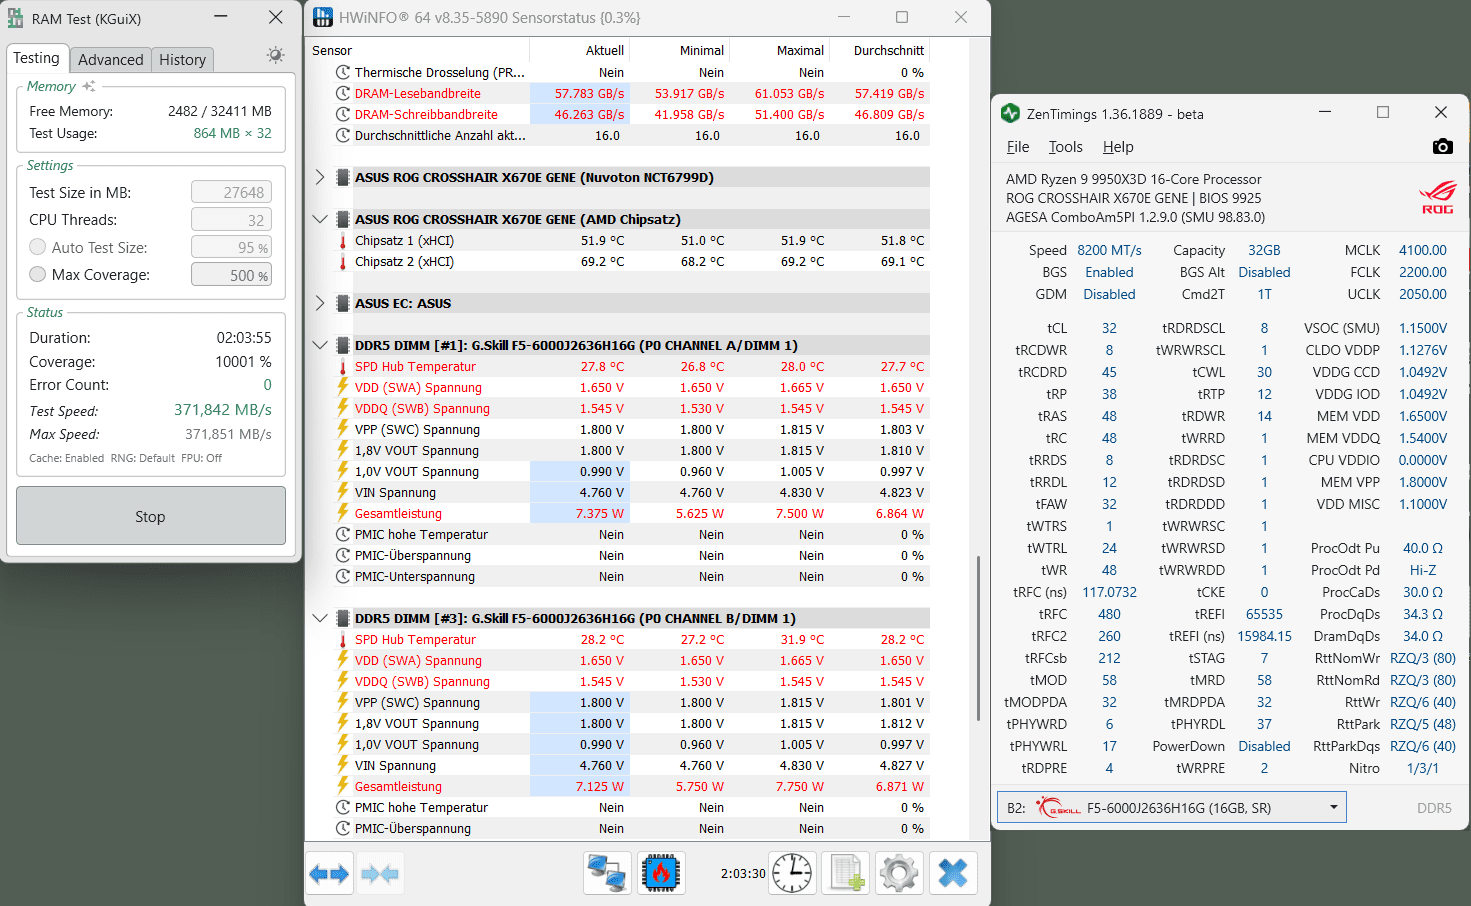Switch to the Testing tab
The width and height of the screenshot is (1471, 906).
37,58
